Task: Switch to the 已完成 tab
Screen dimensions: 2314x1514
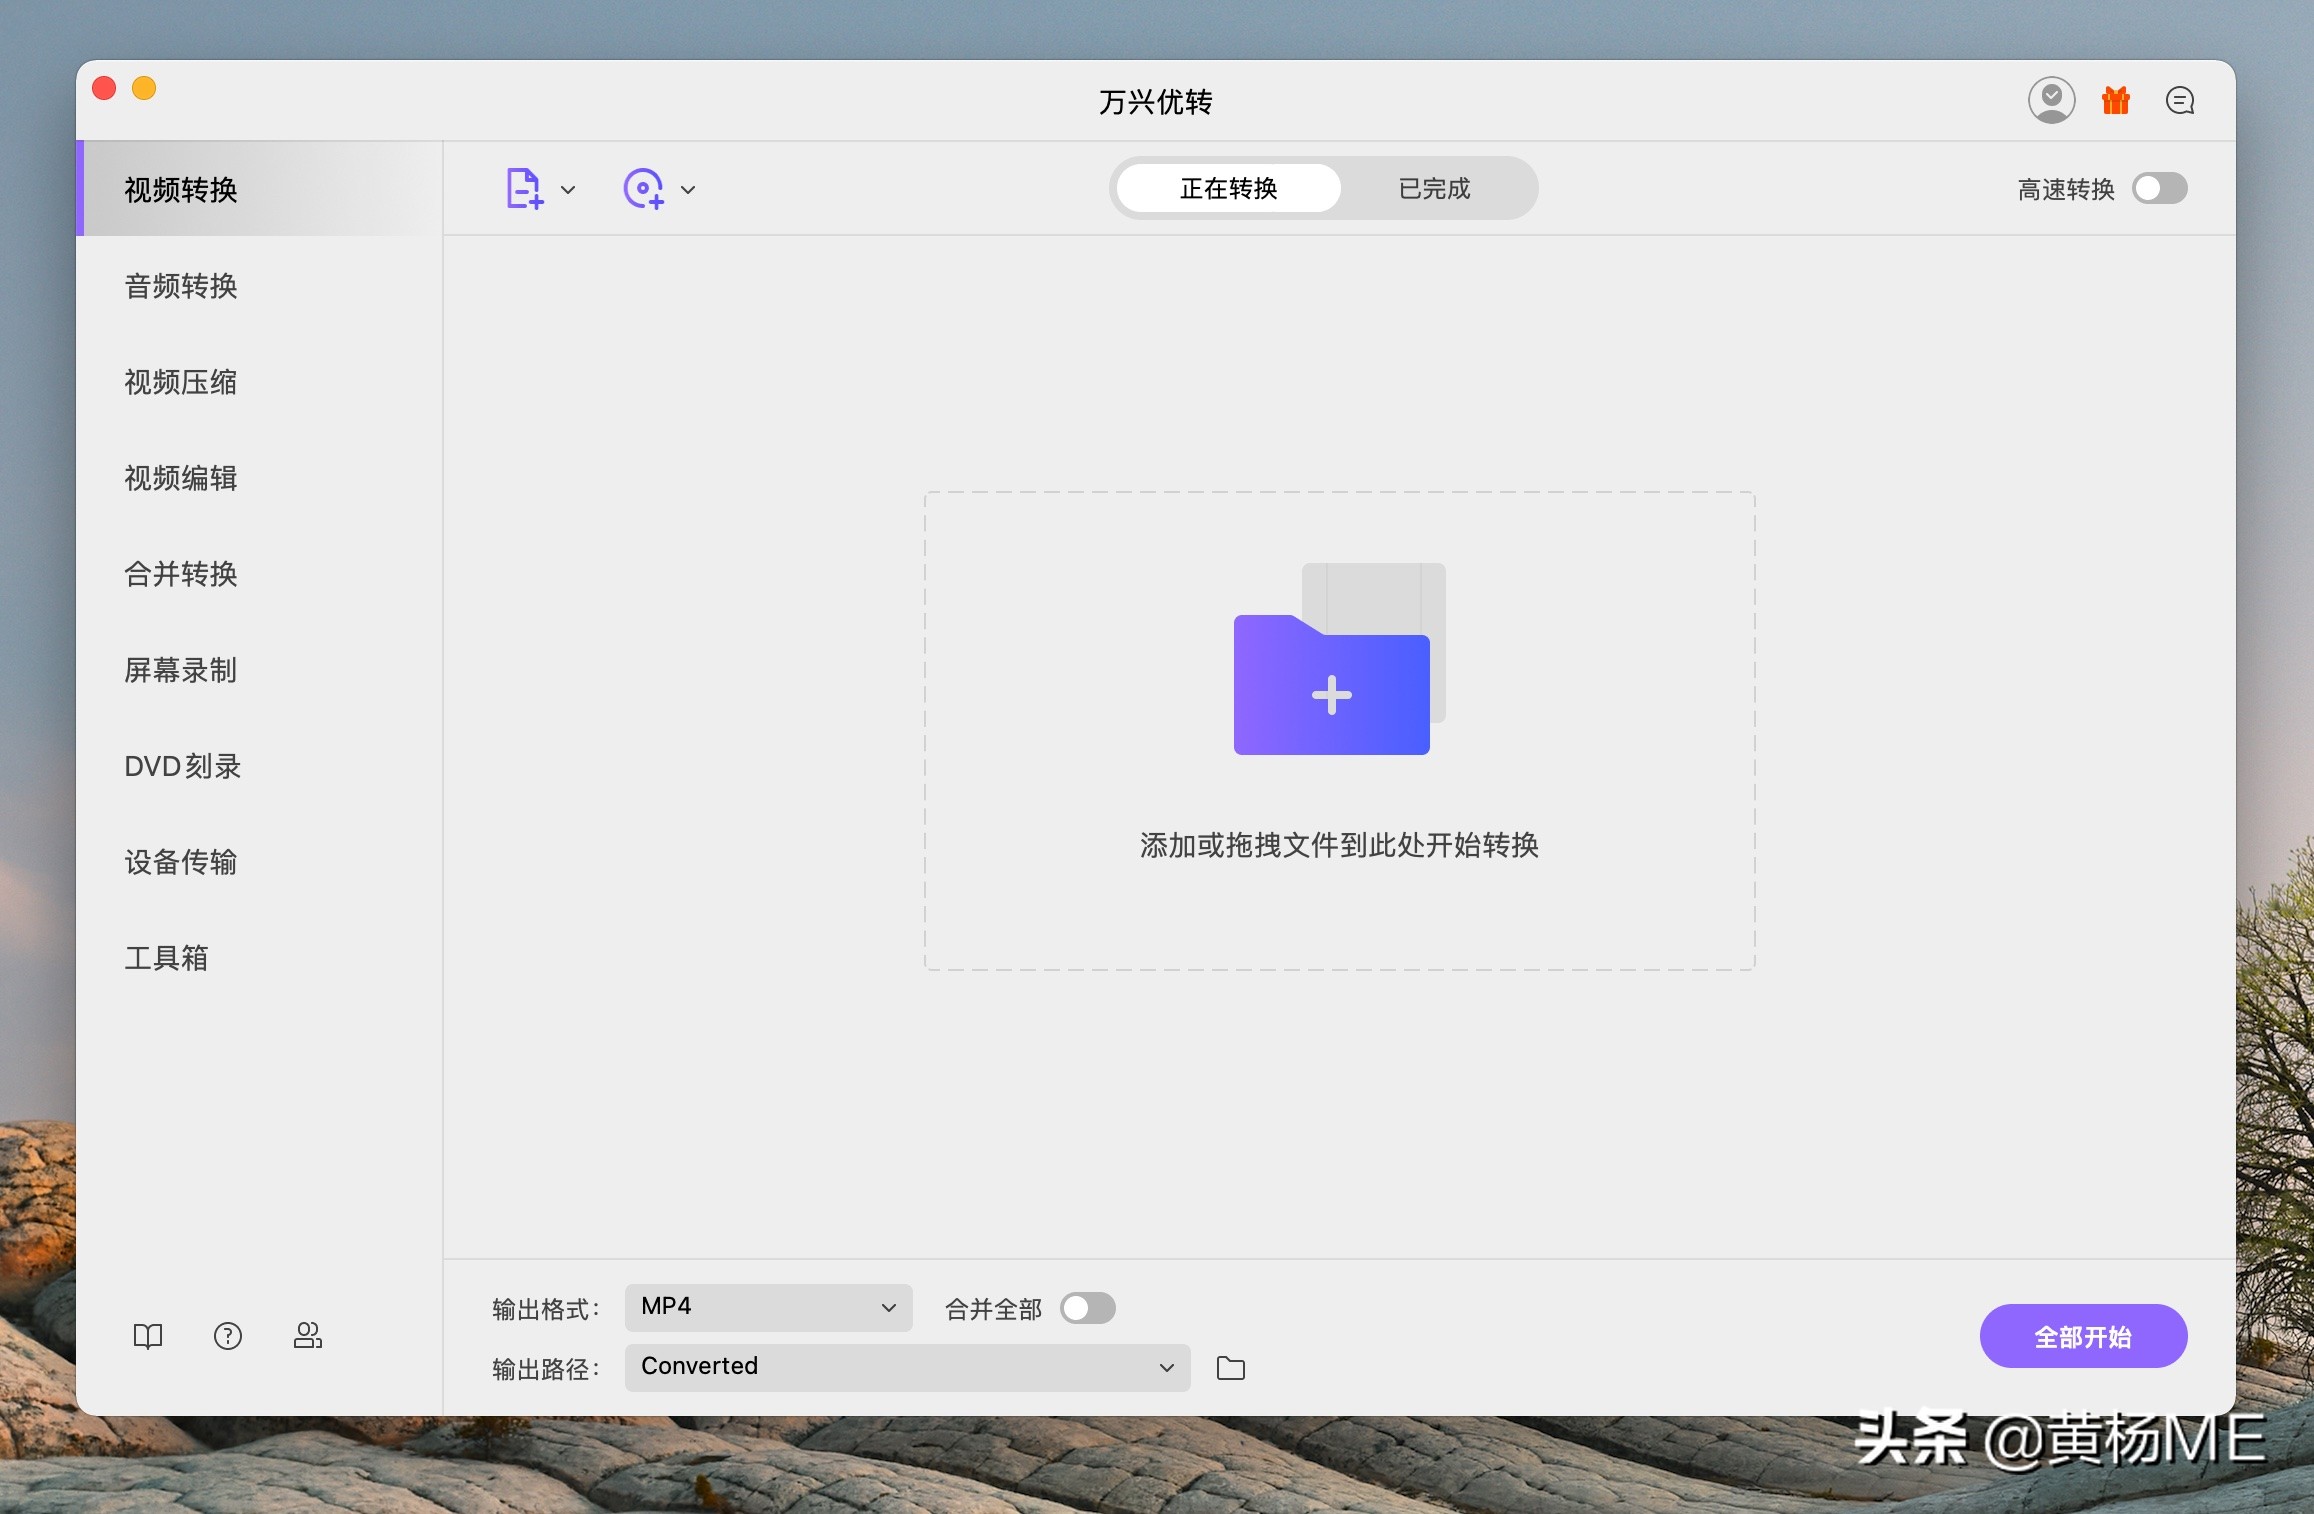Action: (x=1432, y=188)
